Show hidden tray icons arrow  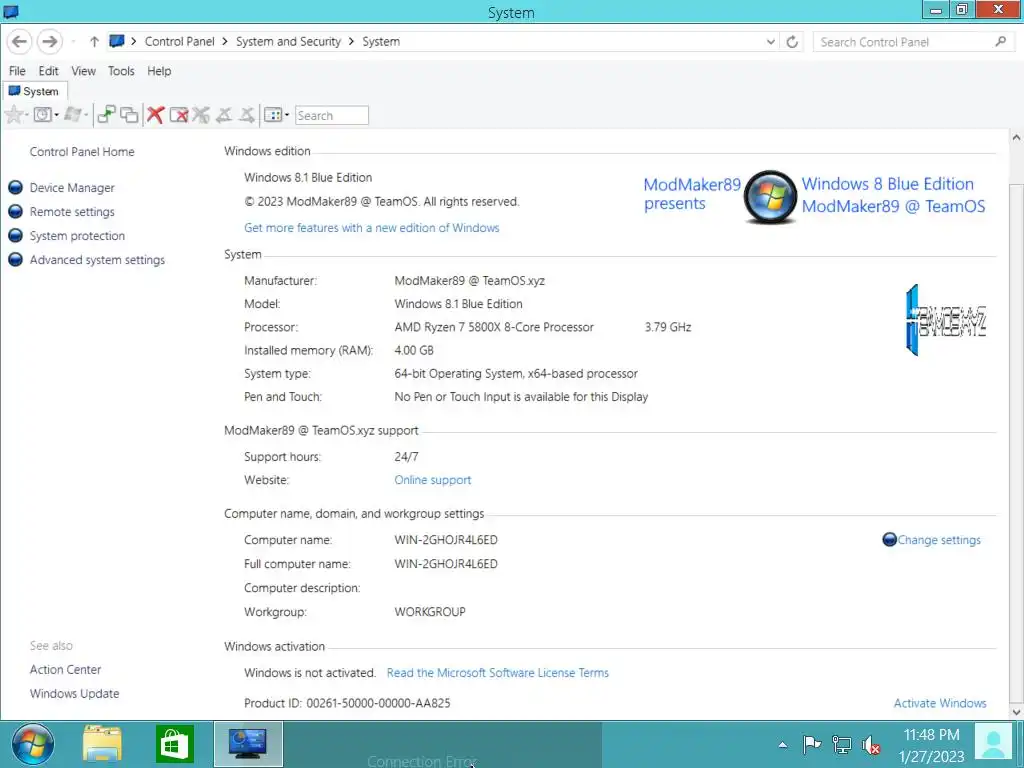click(782, 744)
